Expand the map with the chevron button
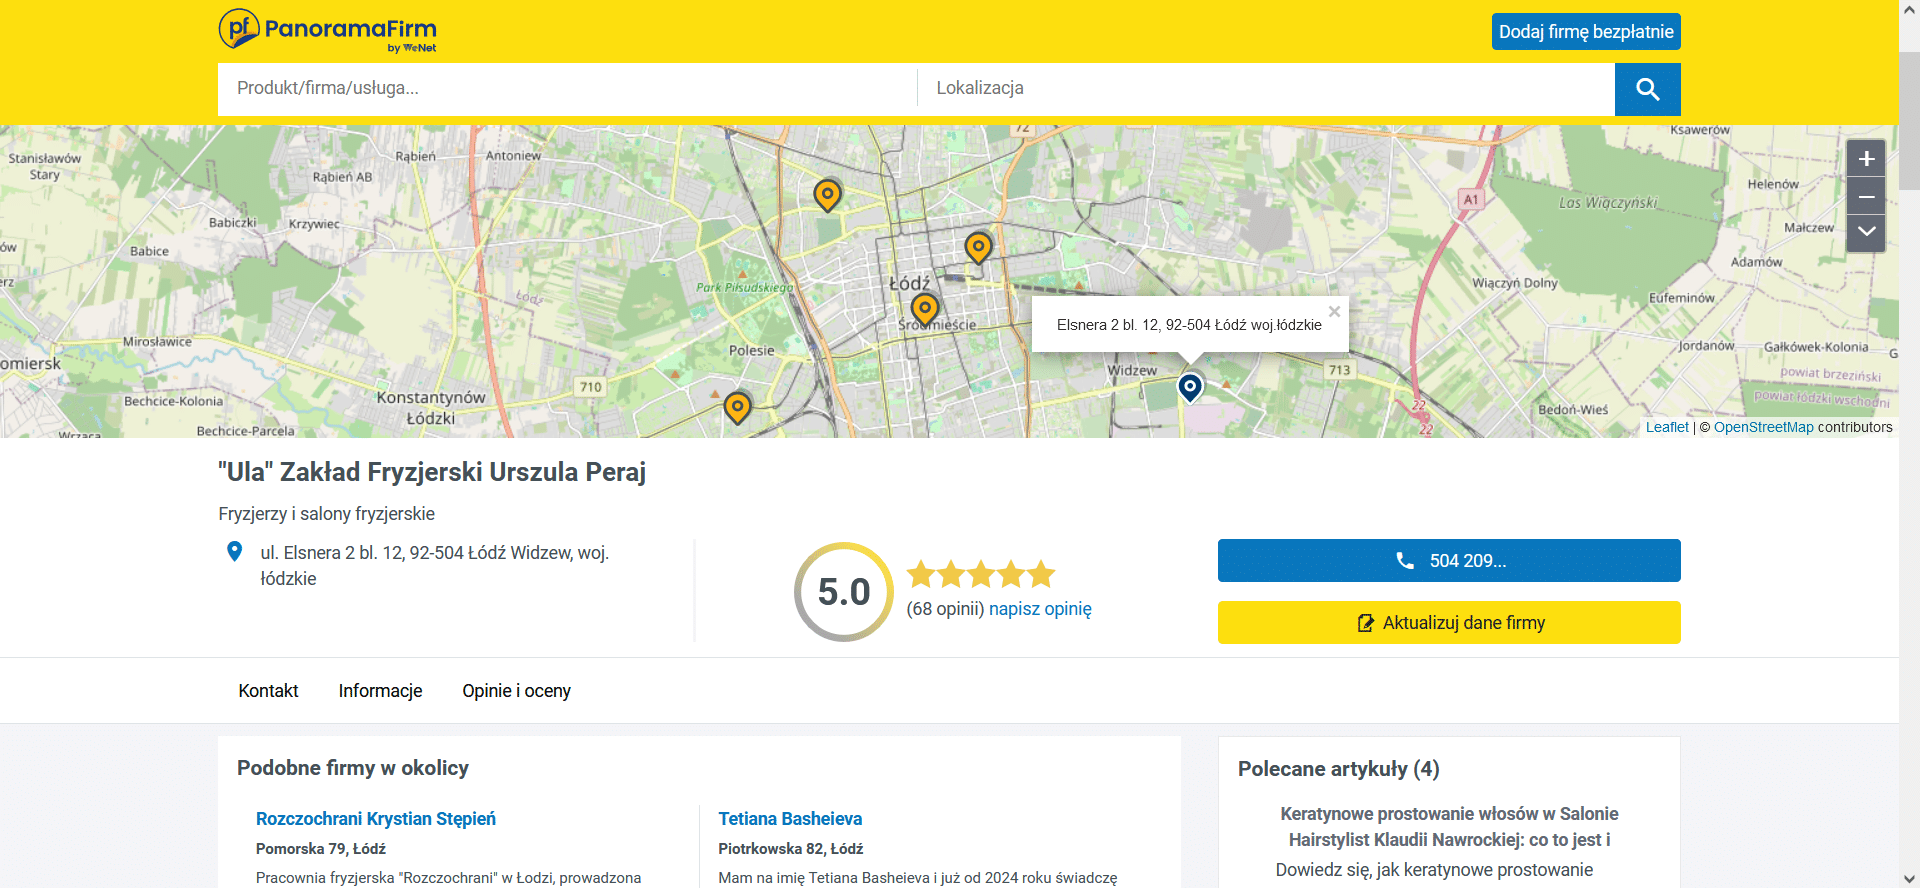The width and height of the screenshot is (1920, 888). pos(1865,232)
